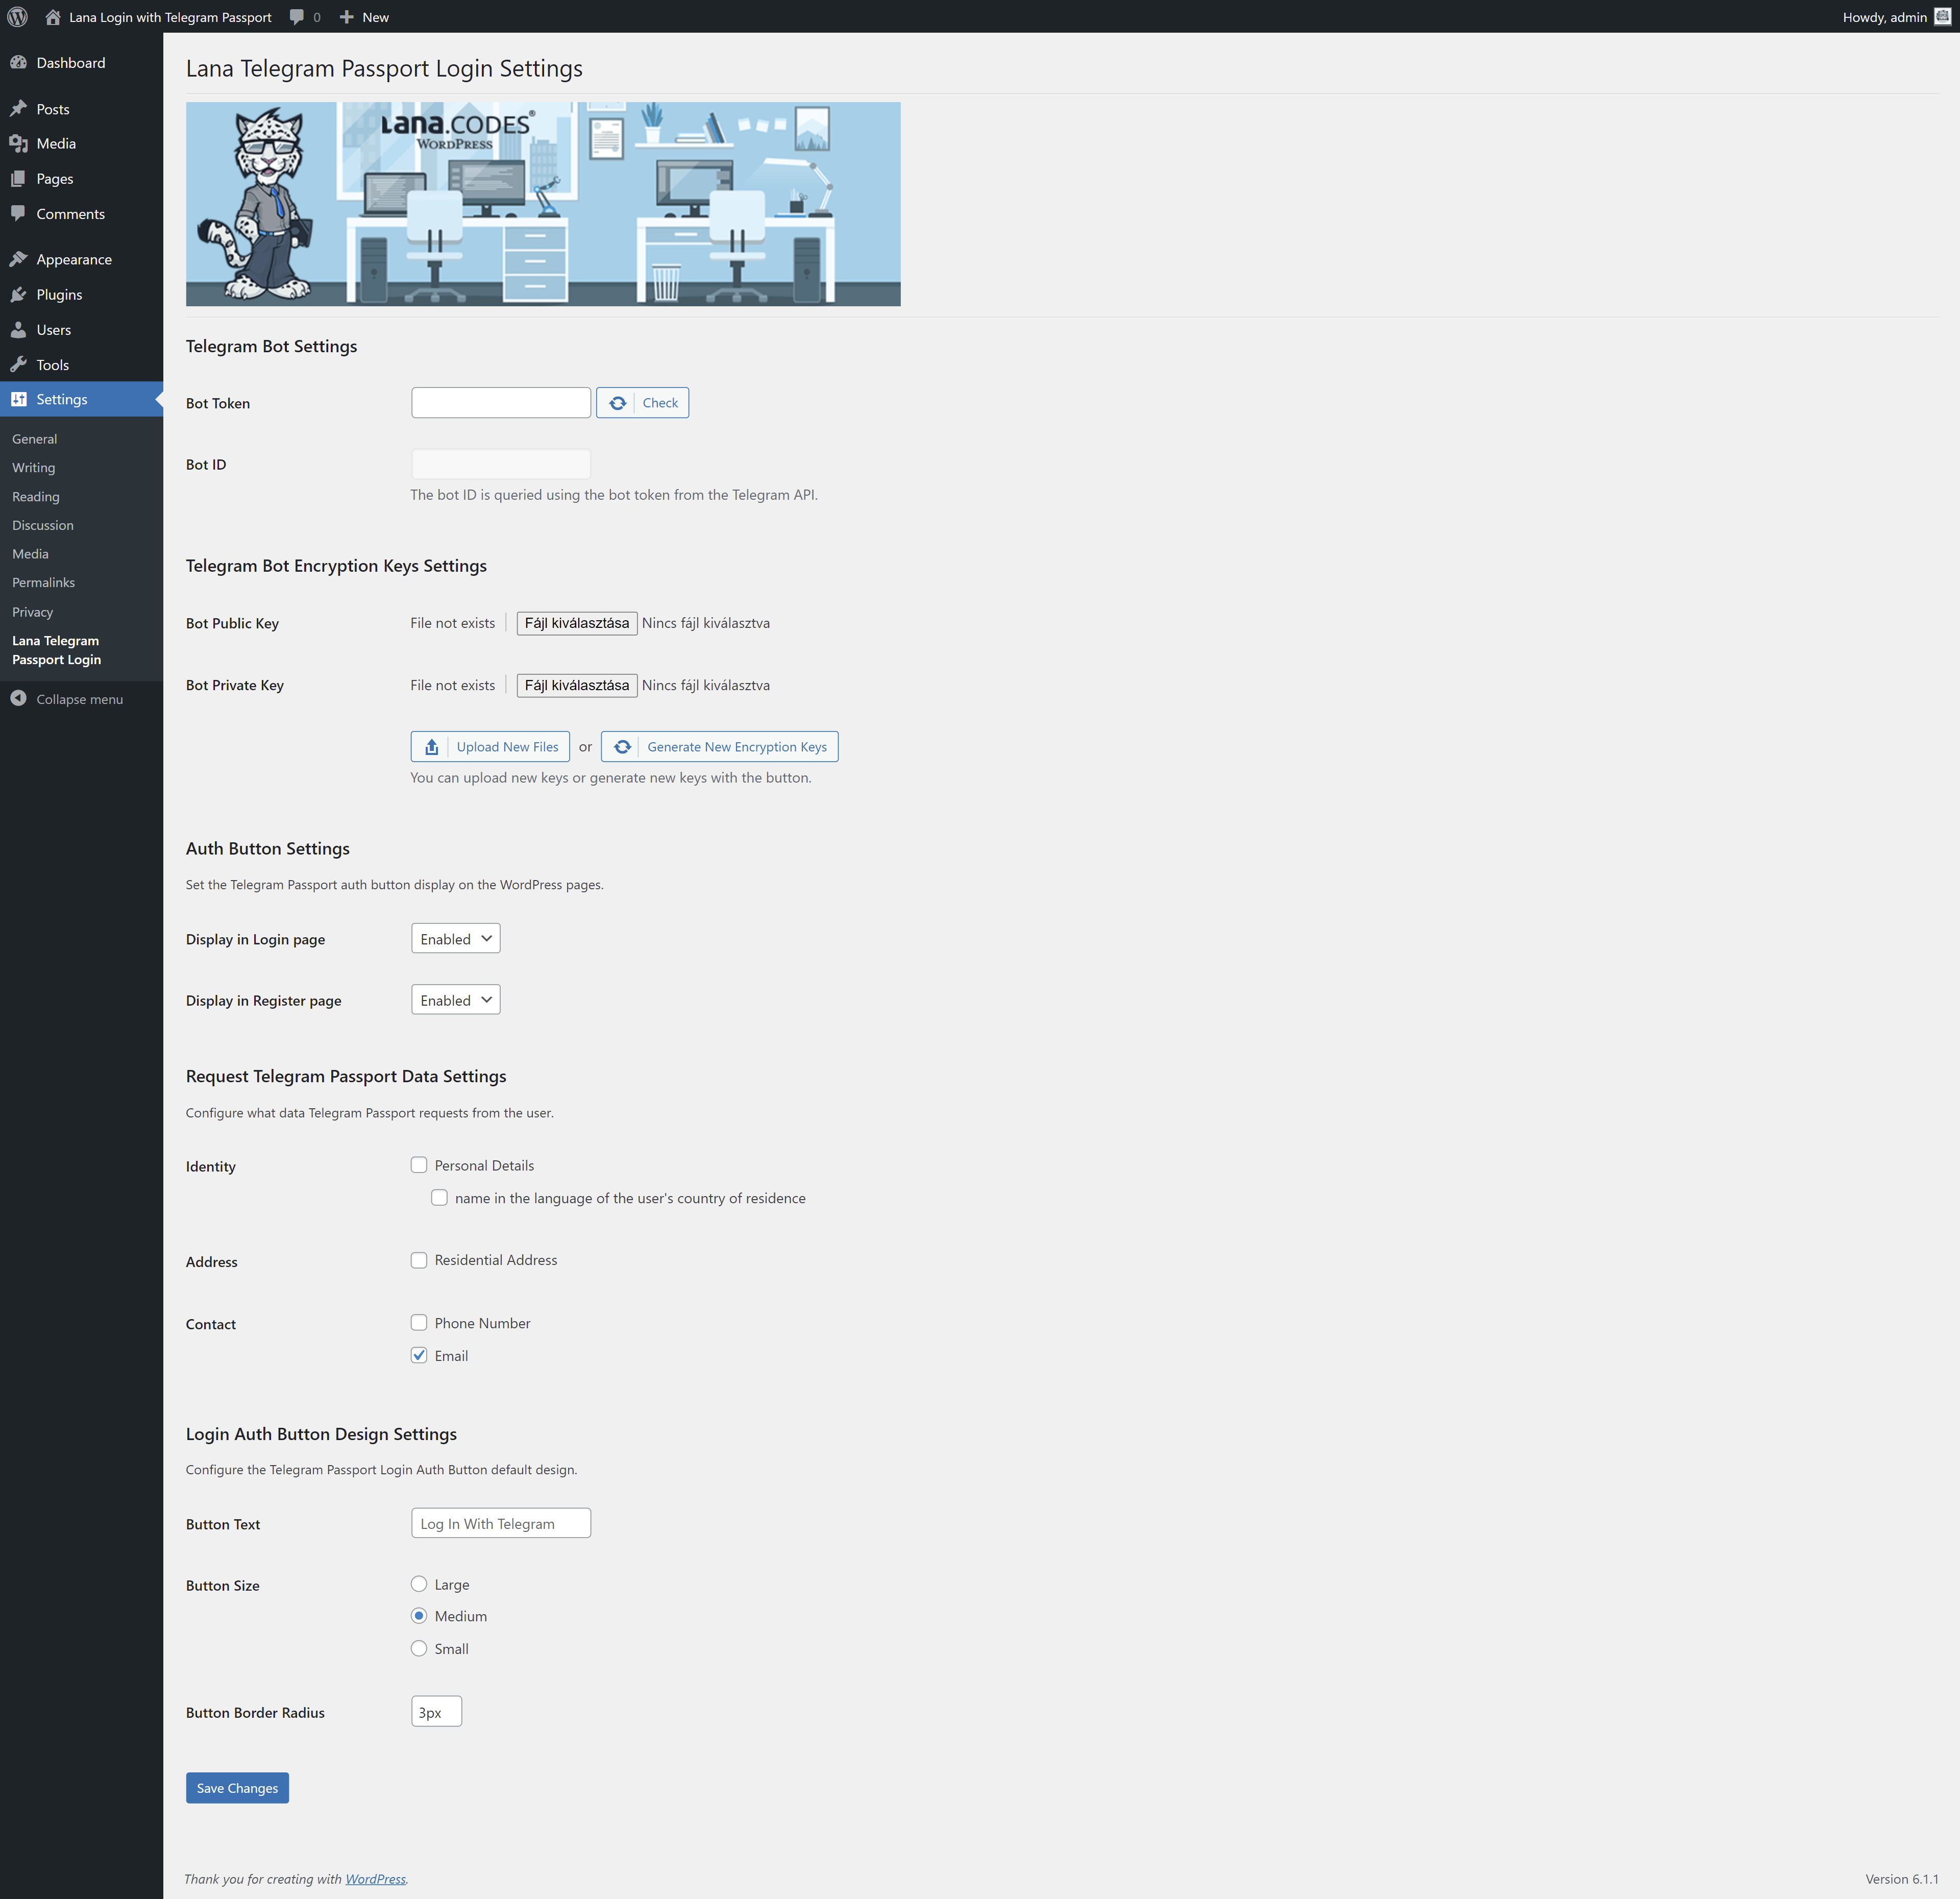
Task: Uncheck the Email checkbox under Contact
Action: (419, 1355)
